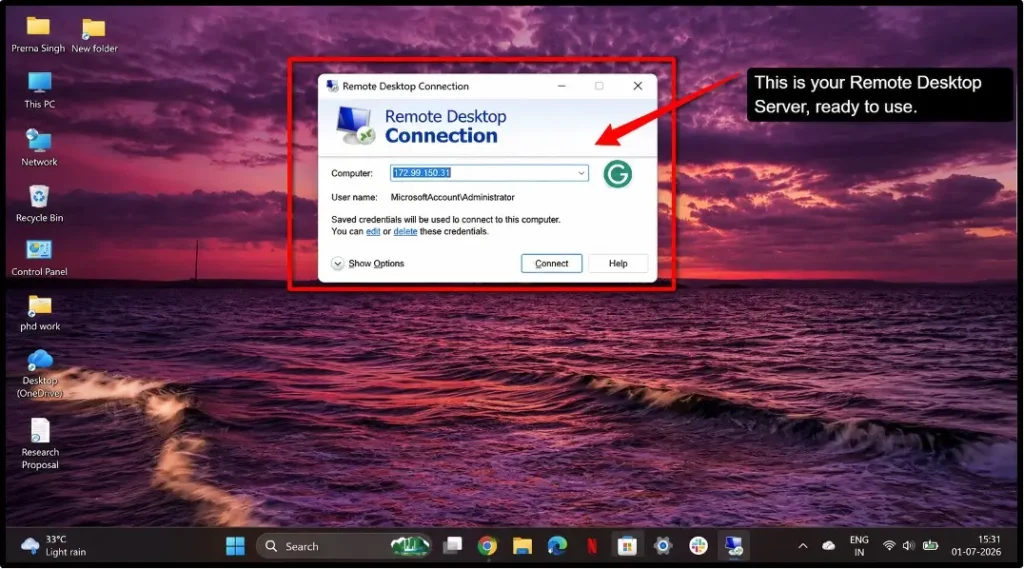Open the clock showing 15:31
Image resolution: width=1024 pixels, height=569 pixels.
[x=976, y=545]
